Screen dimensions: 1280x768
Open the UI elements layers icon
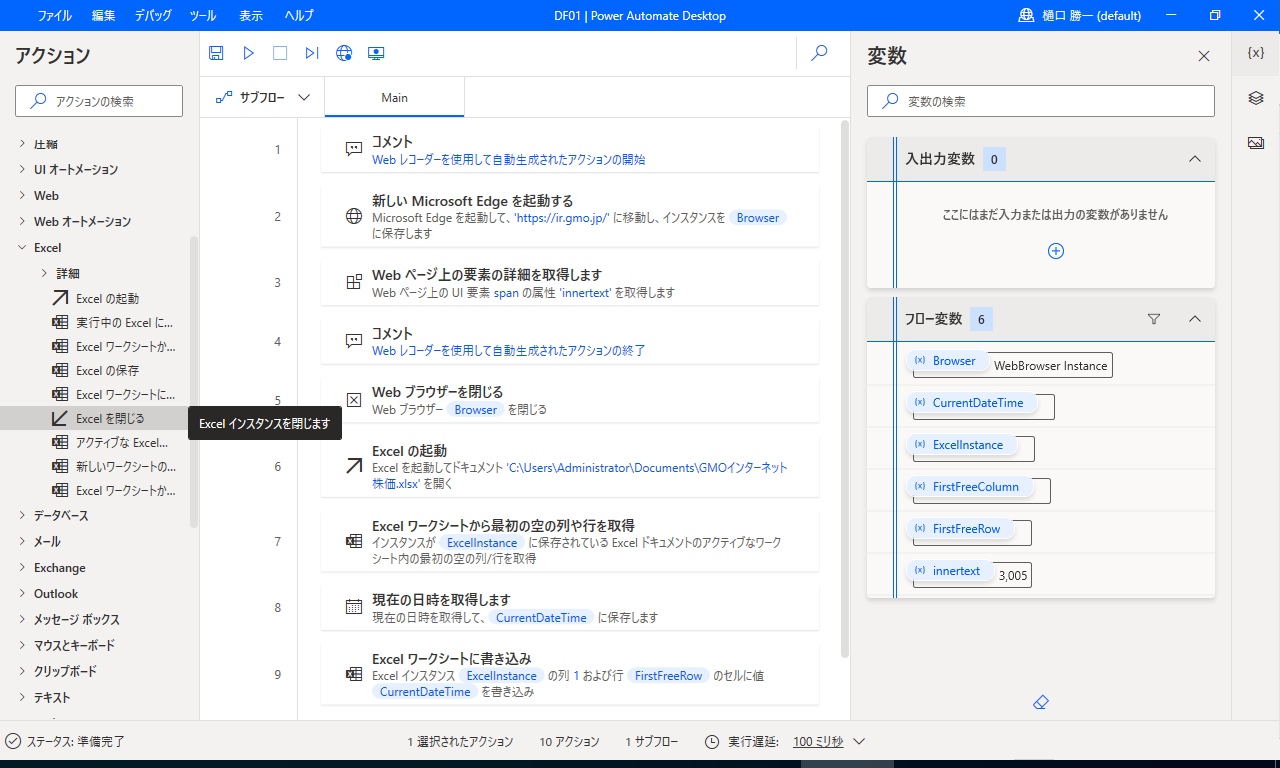pos(1256,98)
